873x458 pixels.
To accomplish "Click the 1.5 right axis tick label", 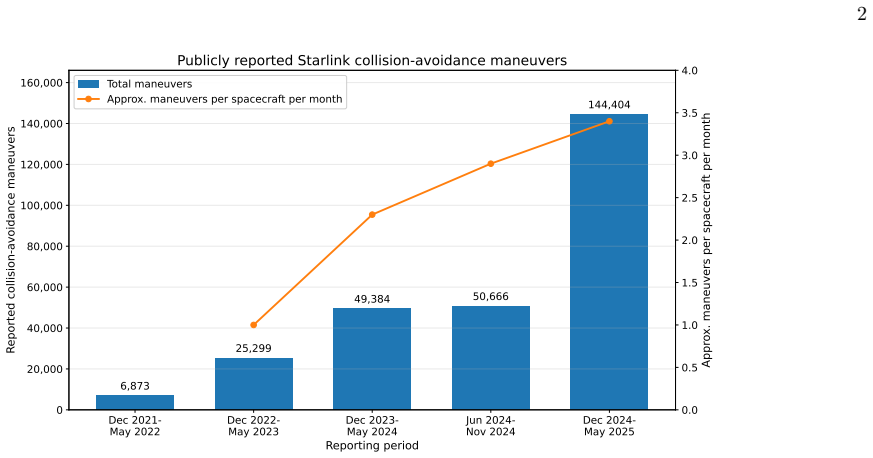I will (689, 283).
